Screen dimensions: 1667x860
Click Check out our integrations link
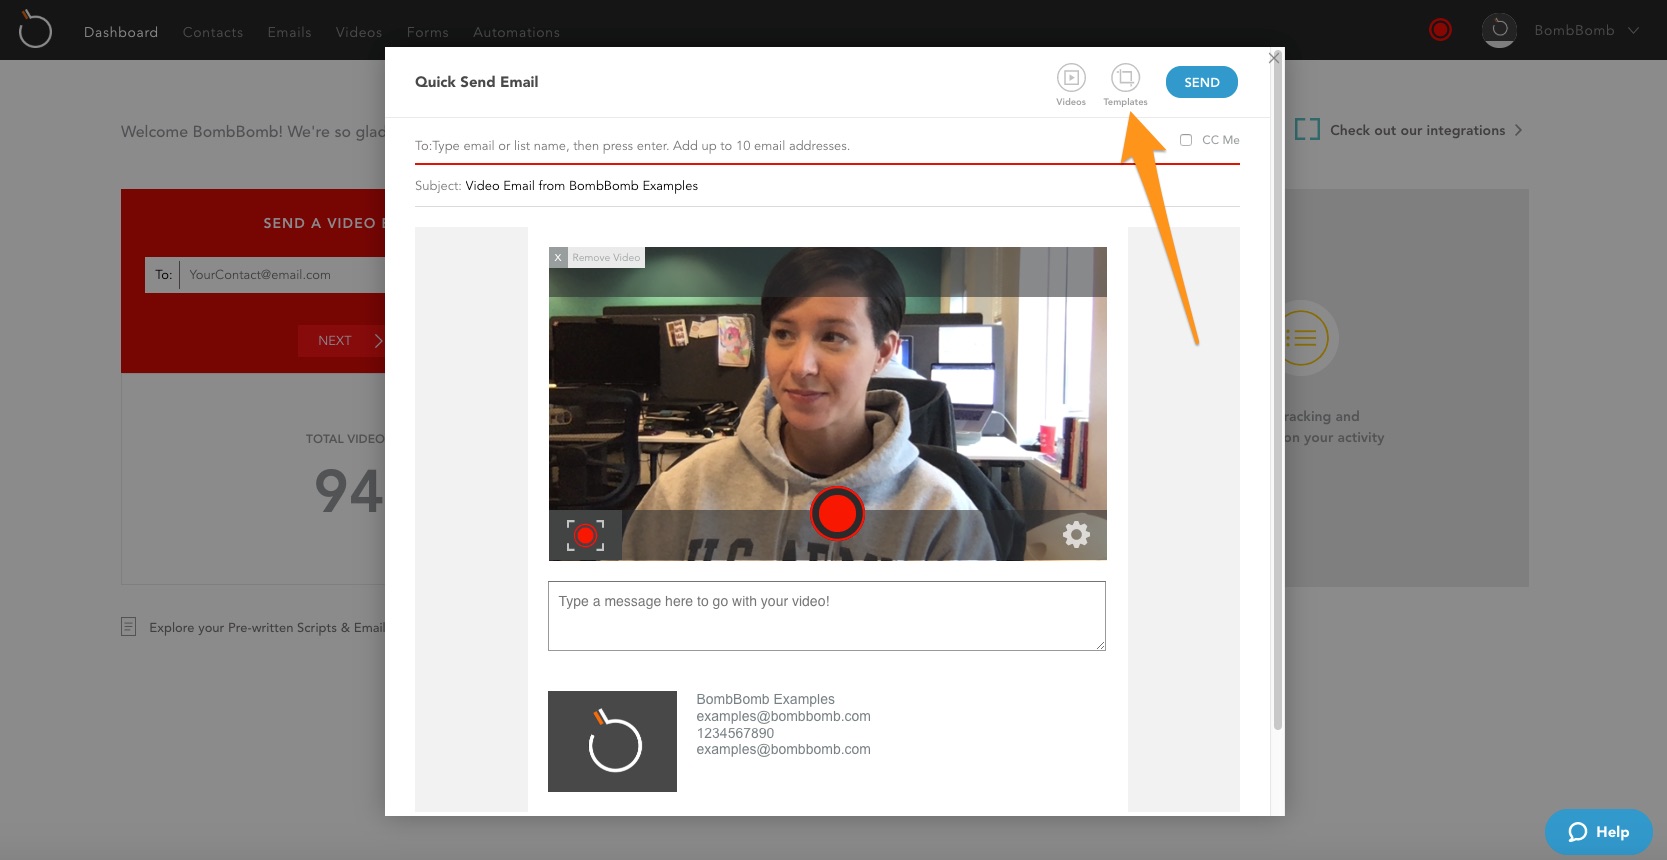pyautogui.click(x=1417, y=130)
